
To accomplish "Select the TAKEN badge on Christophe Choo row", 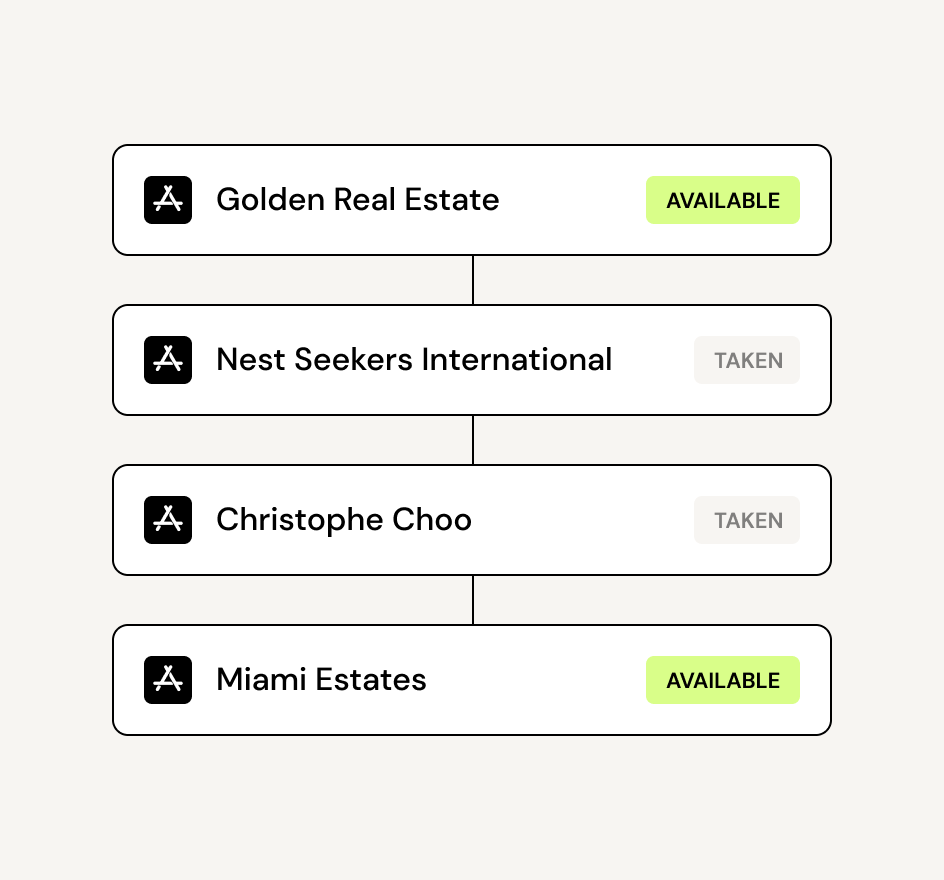I will 747,520.
